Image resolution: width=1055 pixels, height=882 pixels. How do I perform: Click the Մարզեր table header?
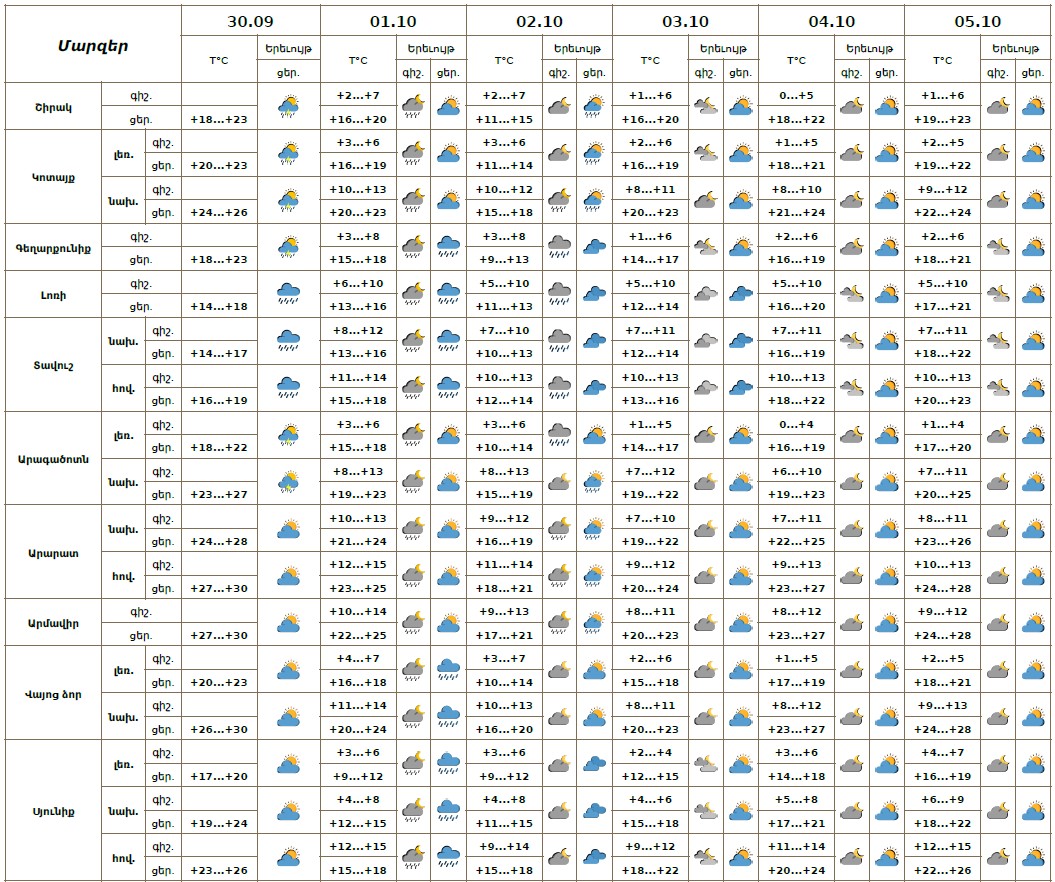coord(93,45)
